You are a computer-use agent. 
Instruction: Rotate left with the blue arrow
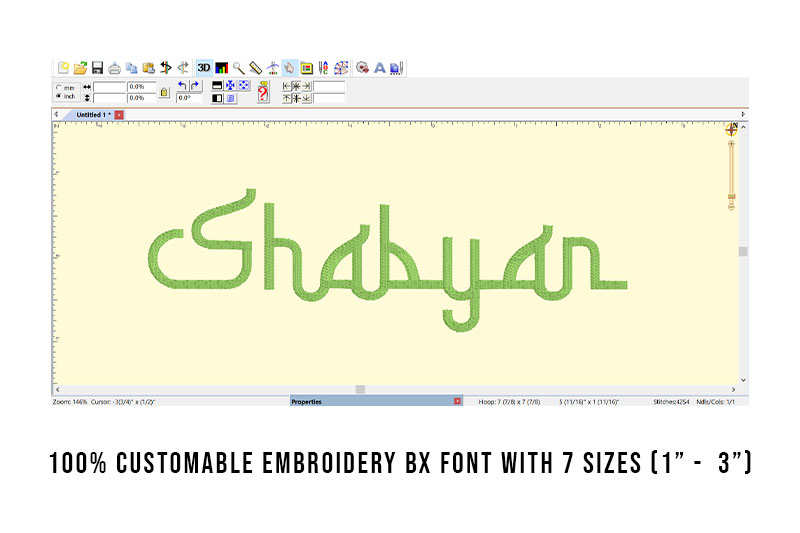click(183, 86)
